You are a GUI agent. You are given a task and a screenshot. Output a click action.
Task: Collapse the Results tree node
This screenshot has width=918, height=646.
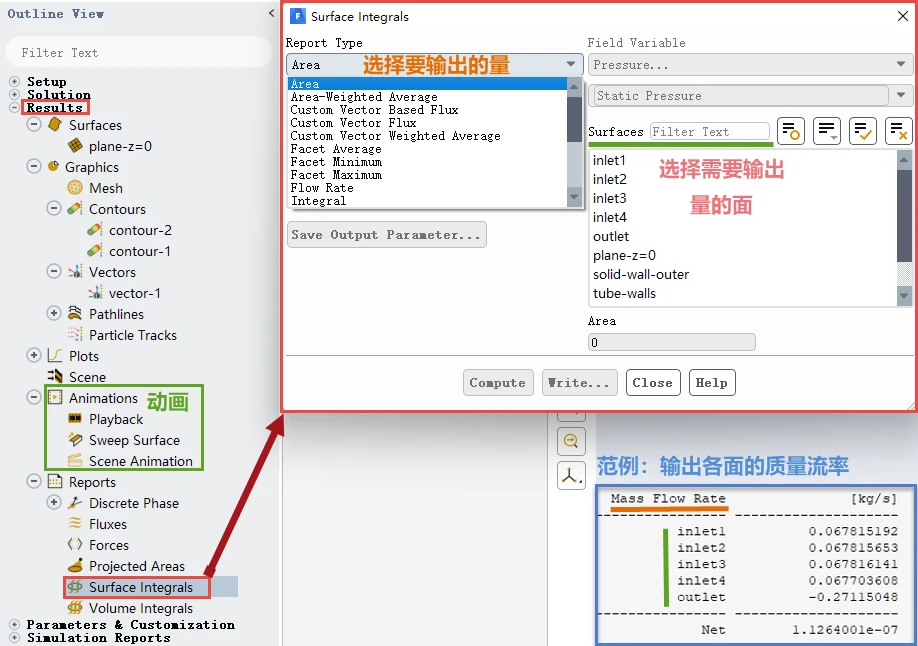pos(15,107)
